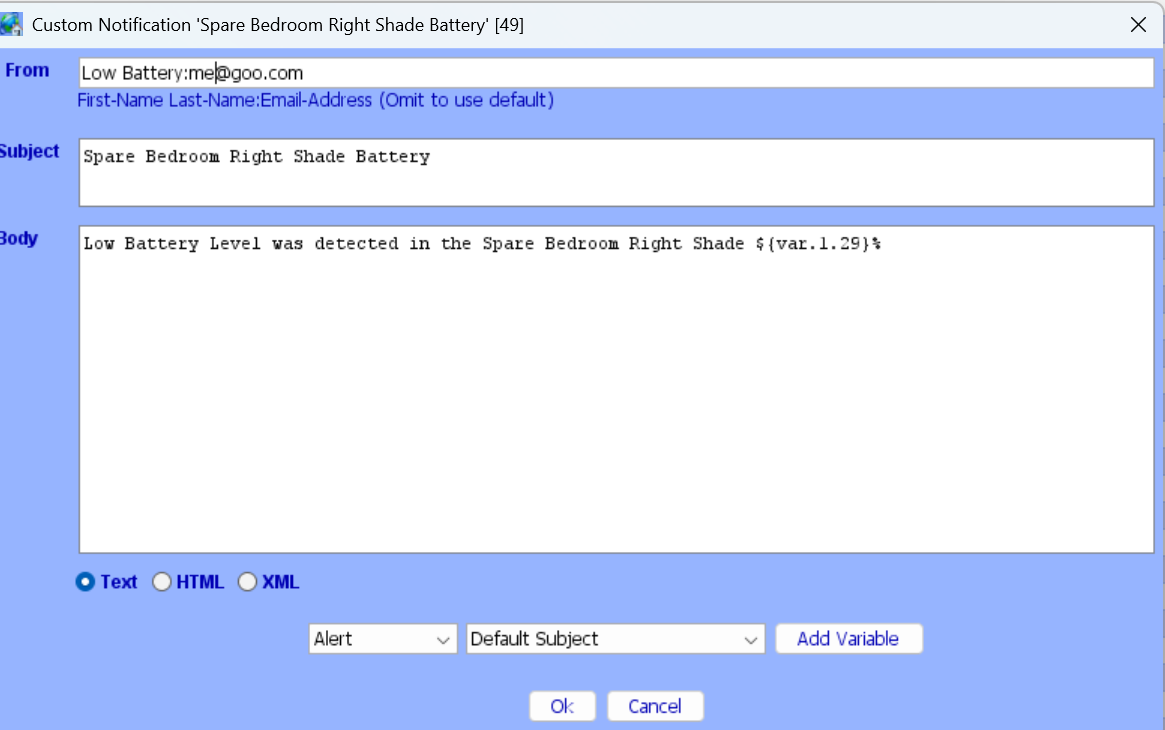Click into the From address field

(x=616, y=73)
